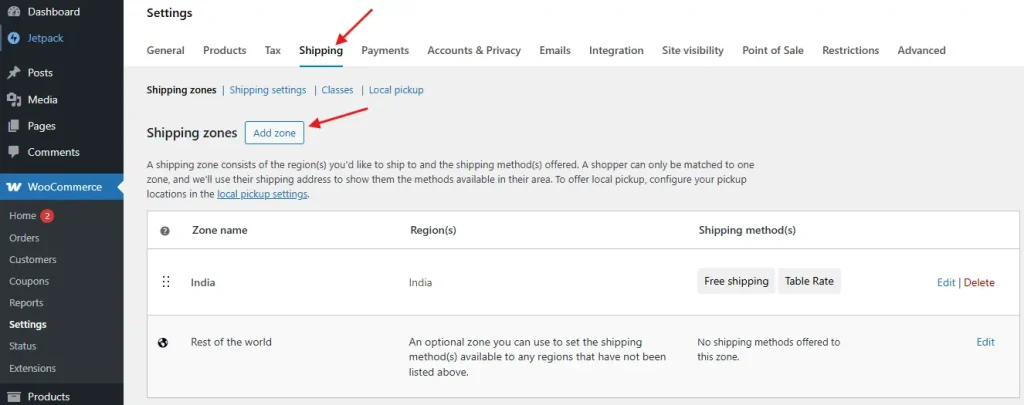Edit the India shipping zone

[946, 282]
